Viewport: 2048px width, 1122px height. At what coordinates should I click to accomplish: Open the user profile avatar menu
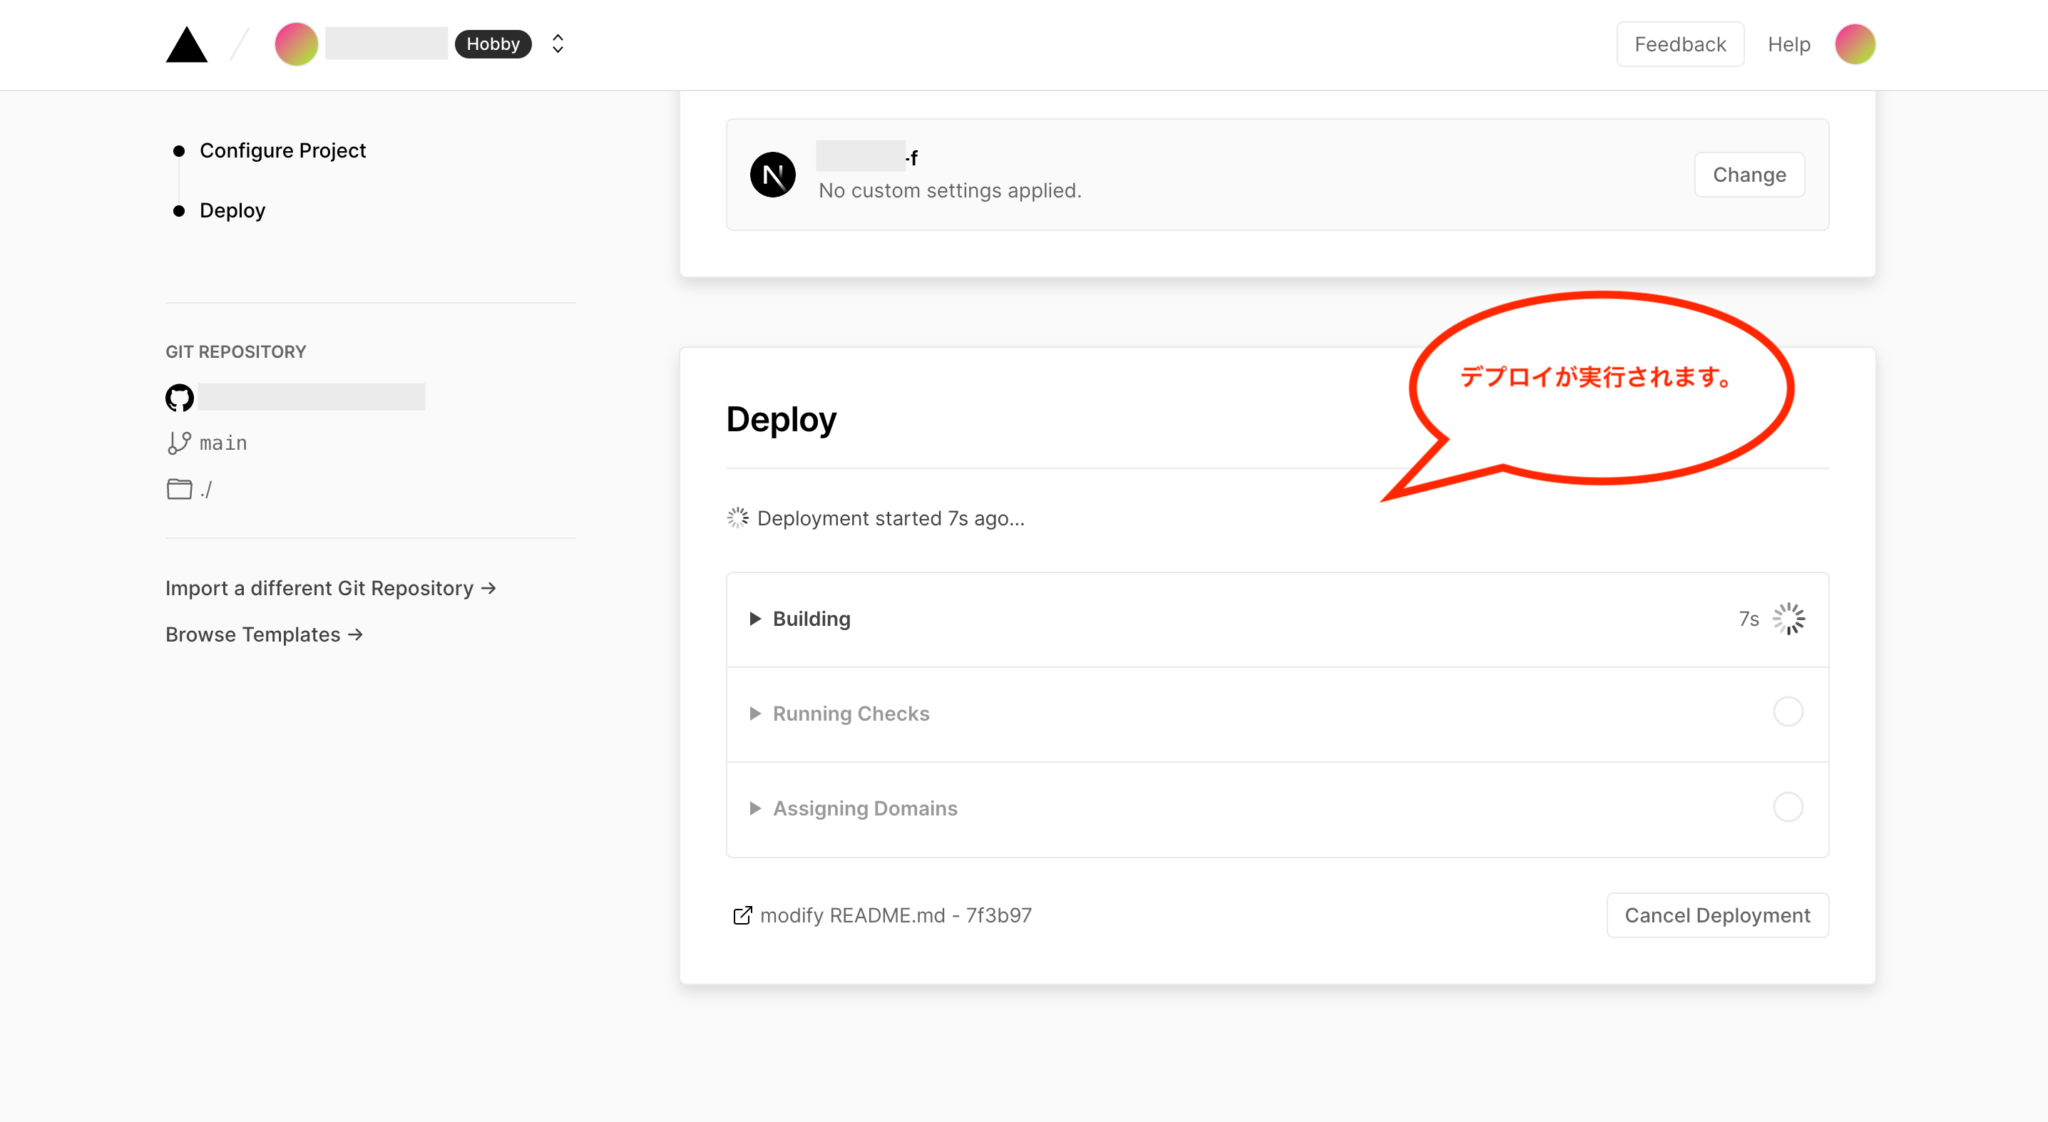pyautogui.click(x=1855, y=44)
